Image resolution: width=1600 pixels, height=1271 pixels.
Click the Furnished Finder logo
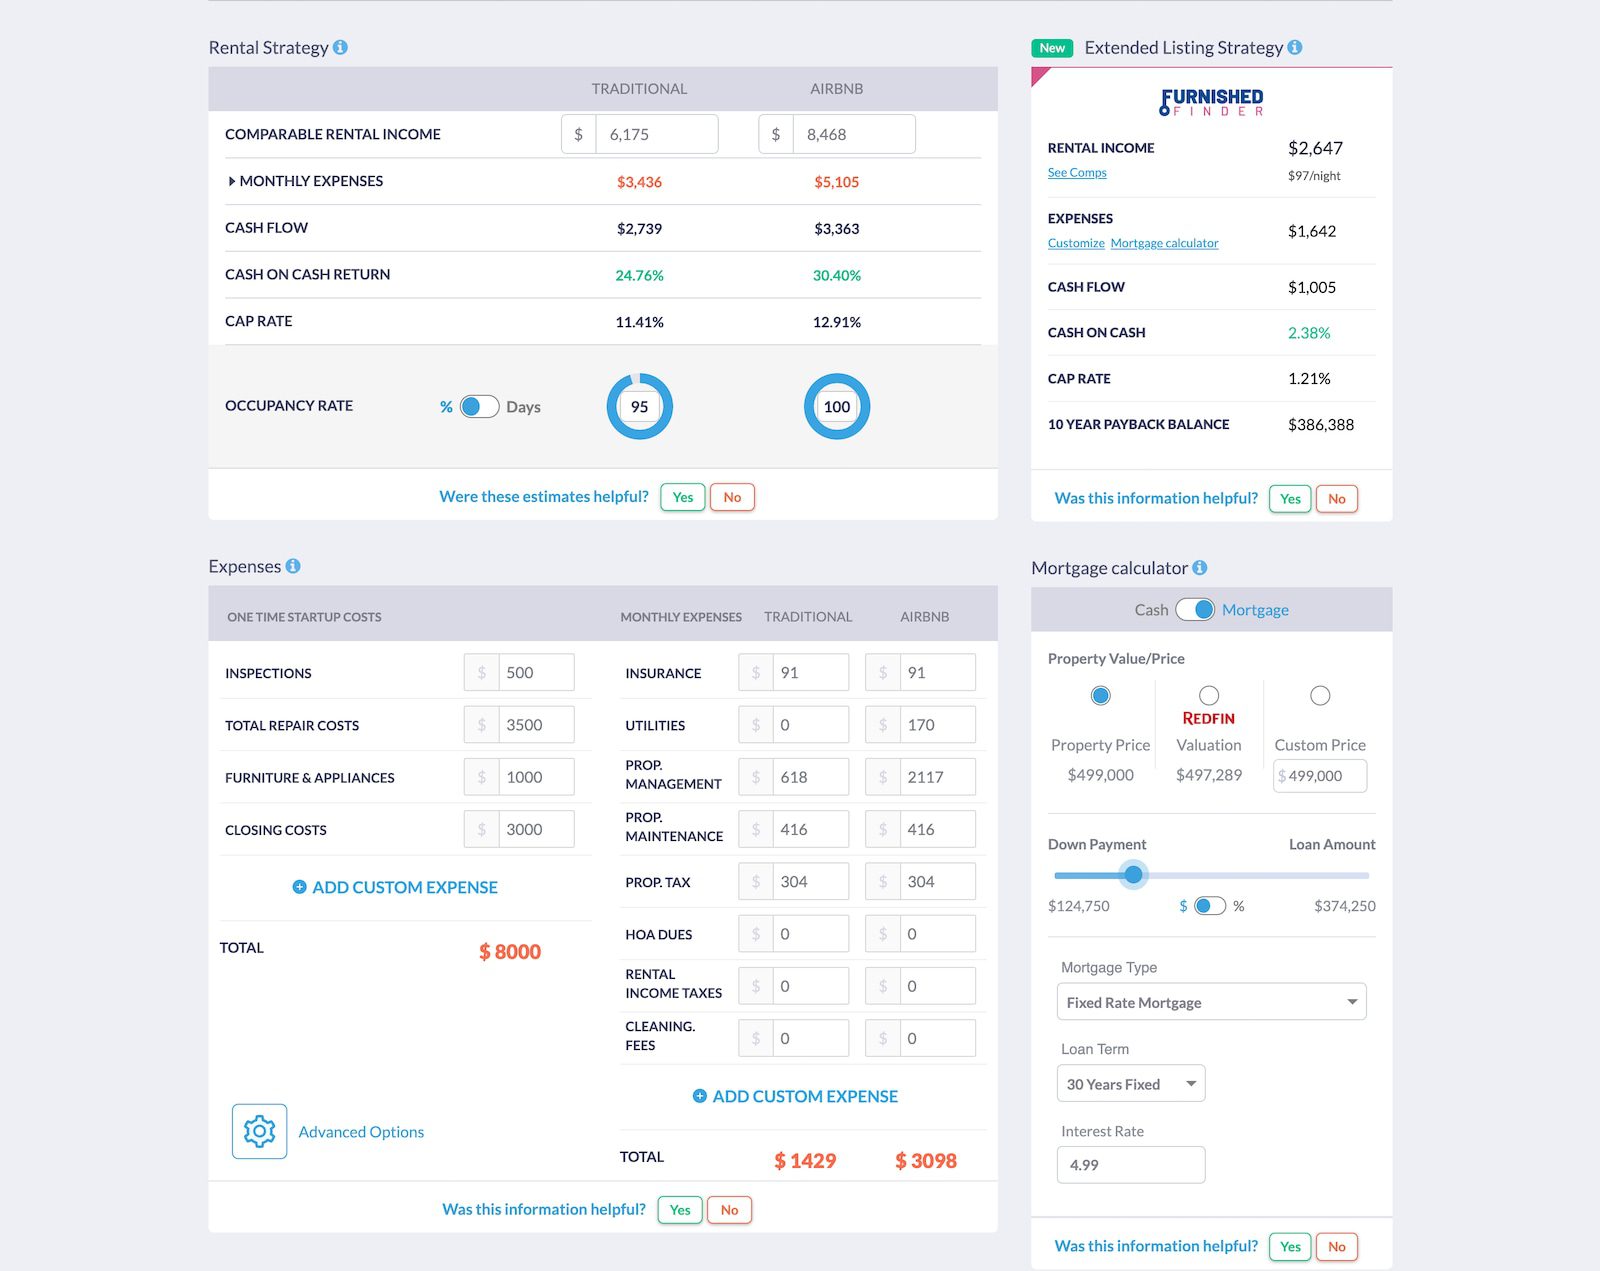coord(1212,101)
